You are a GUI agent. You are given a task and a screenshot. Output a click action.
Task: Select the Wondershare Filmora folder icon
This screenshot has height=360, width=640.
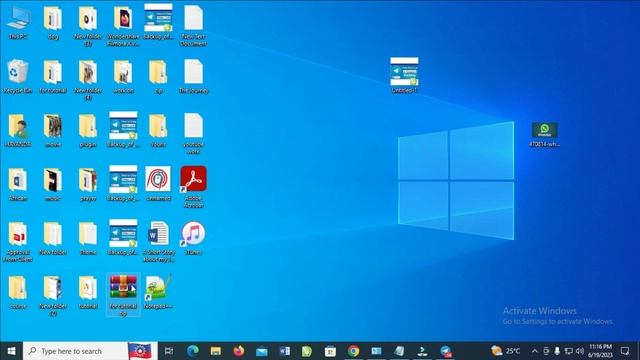pos(123,26)
